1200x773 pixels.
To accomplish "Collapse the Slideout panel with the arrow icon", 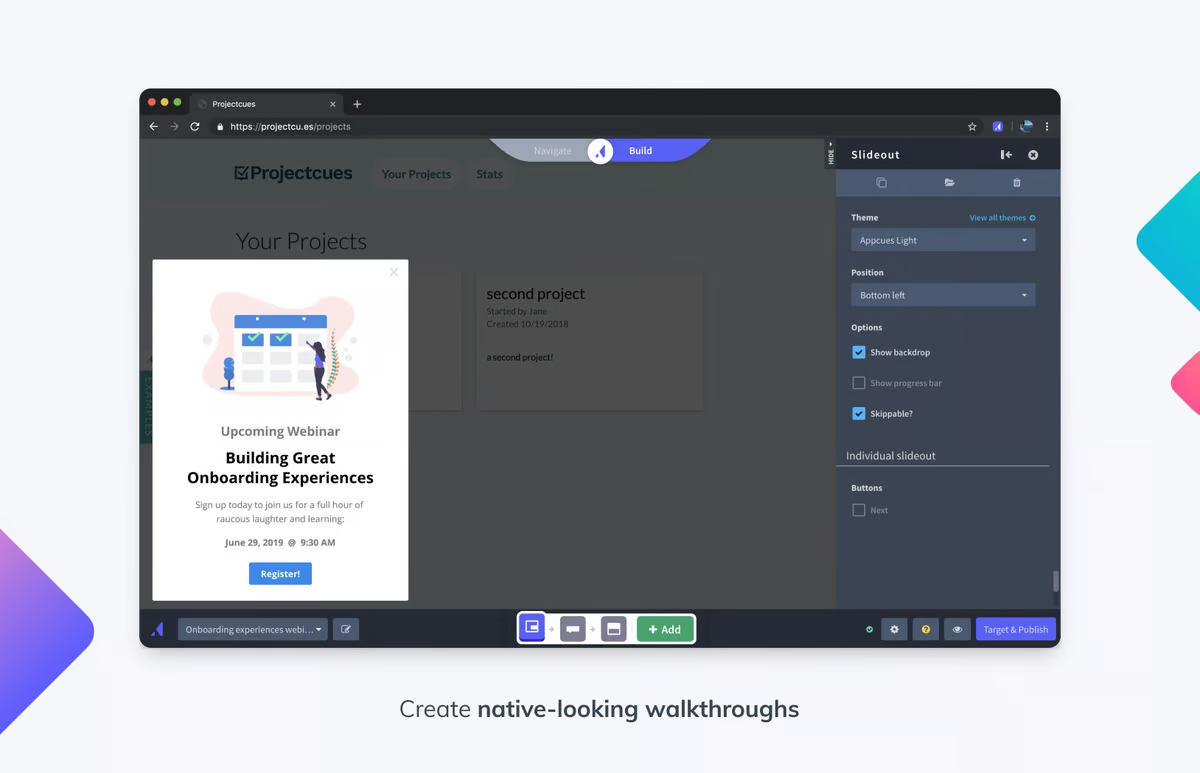I will [1006, 154].
